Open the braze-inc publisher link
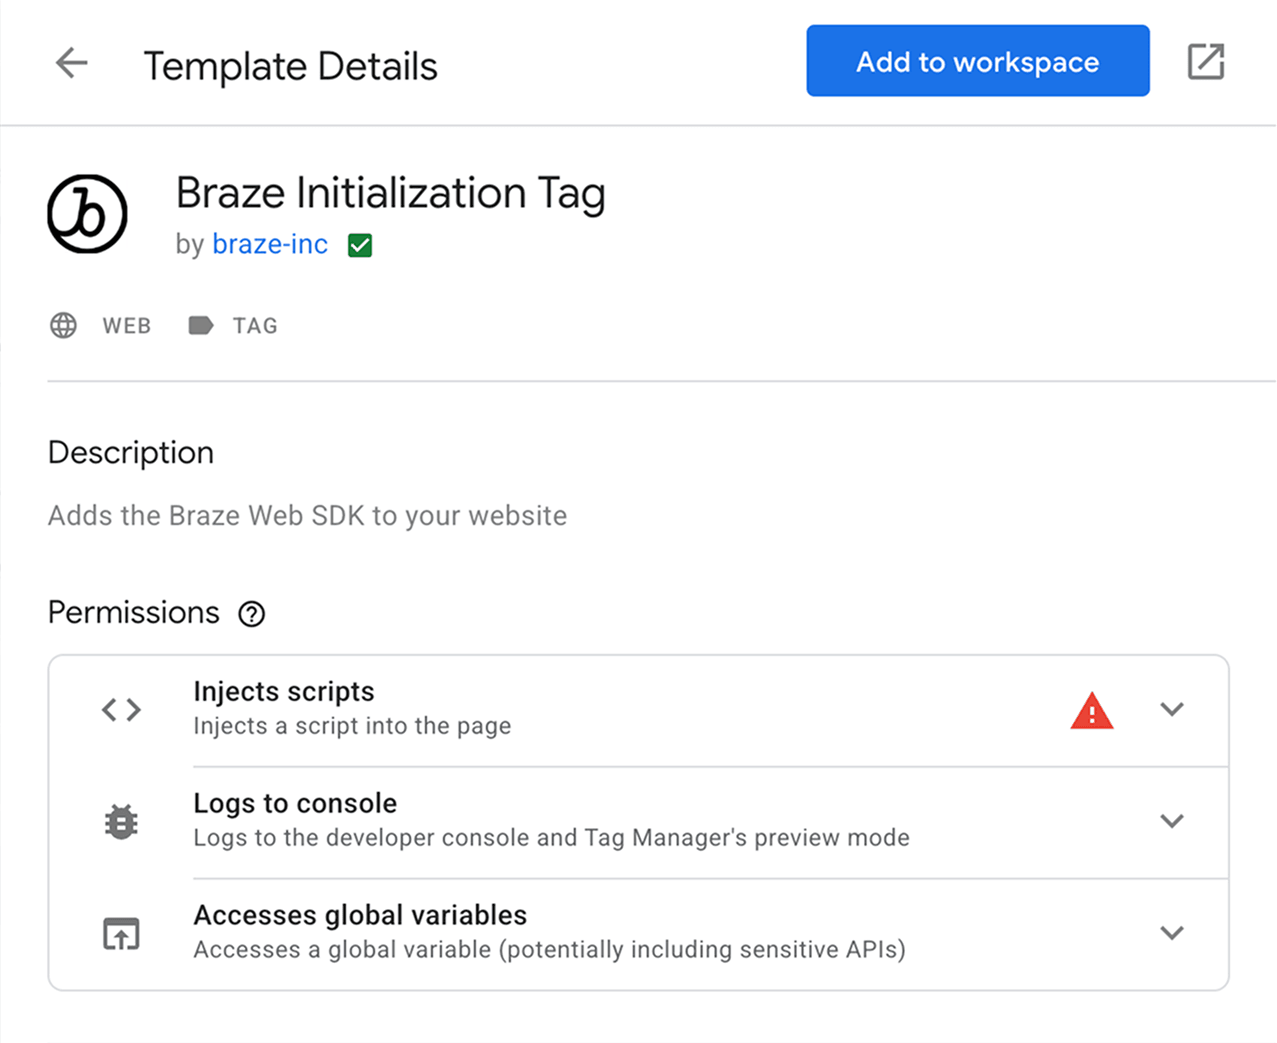 click(270, 244)
